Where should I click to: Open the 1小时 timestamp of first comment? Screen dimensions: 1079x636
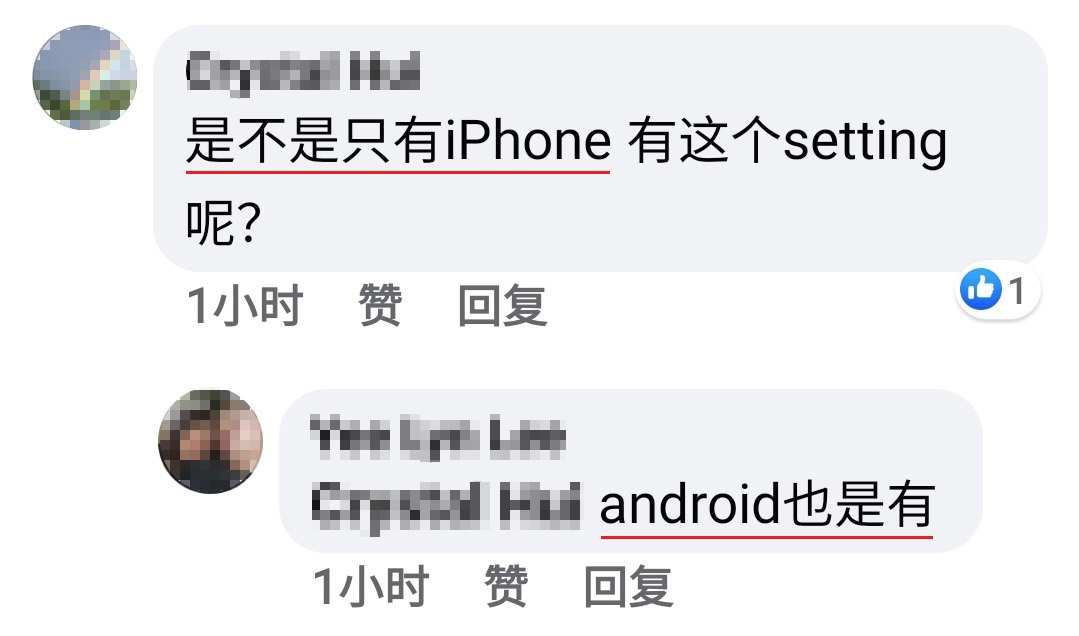pos(244,305)
